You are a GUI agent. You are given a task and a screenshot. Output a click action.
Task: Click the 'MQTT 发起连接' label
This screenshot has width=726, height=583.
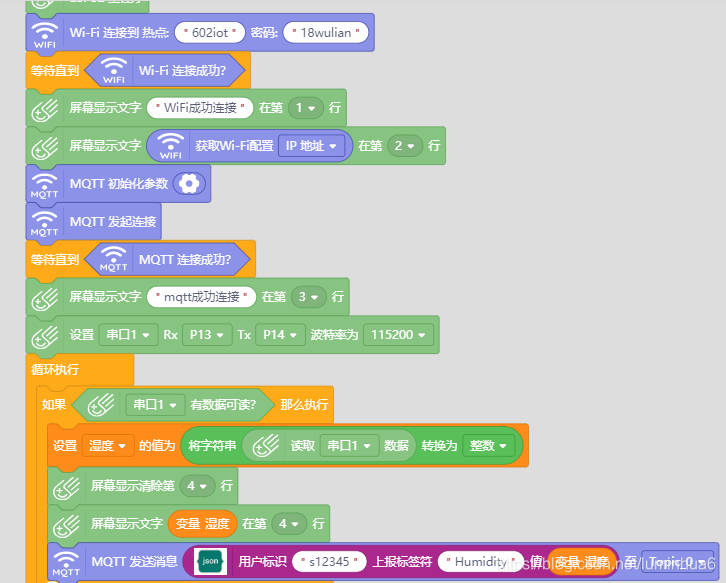click(113, 222)
